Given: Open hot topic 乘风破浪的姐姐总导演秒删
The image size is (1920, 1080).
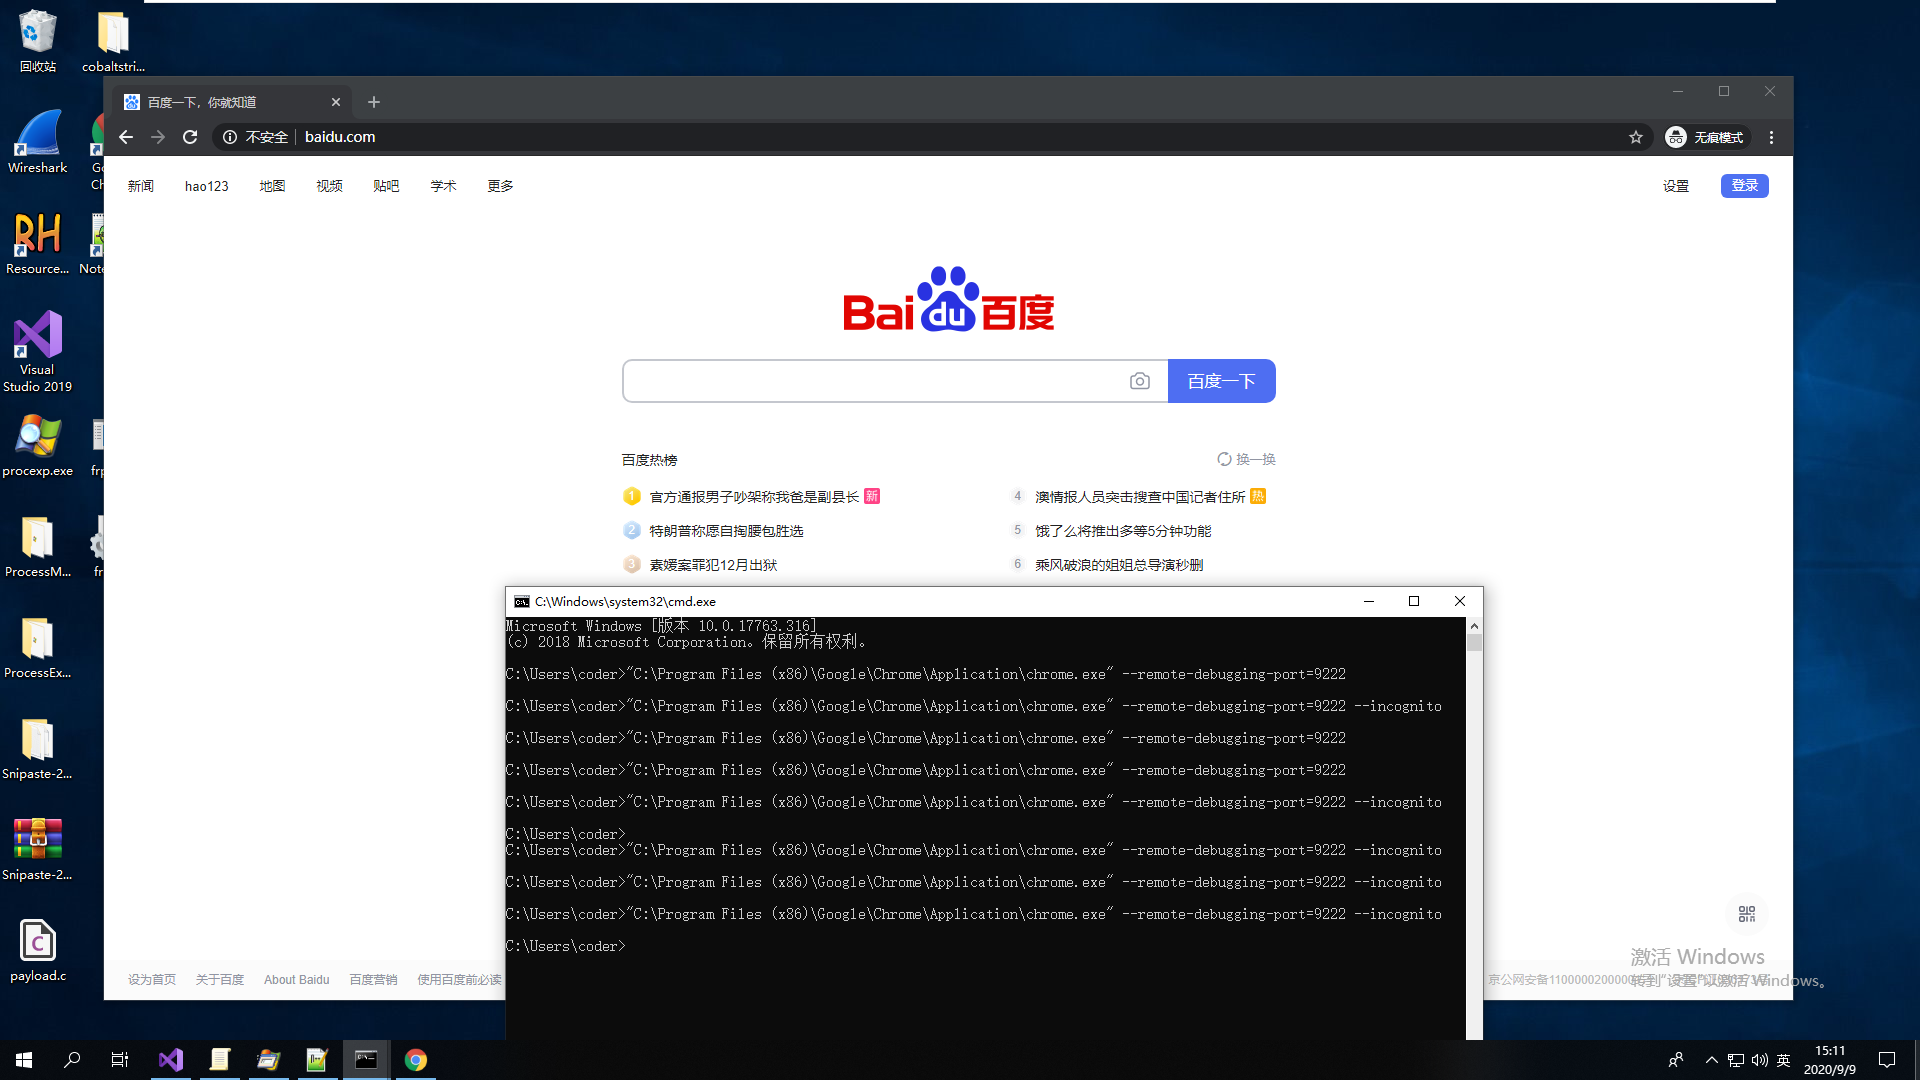Looking at the screenshot, I should tap(1119, 565).
